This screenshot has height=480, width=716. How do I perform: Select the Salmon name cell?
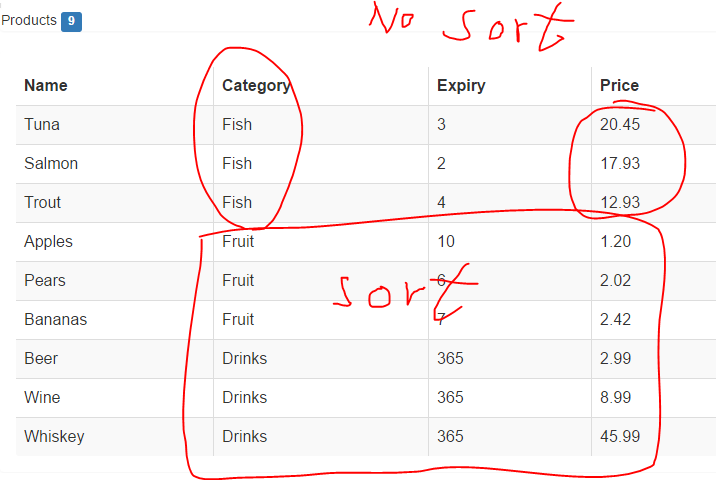click(x=51, y=164)
